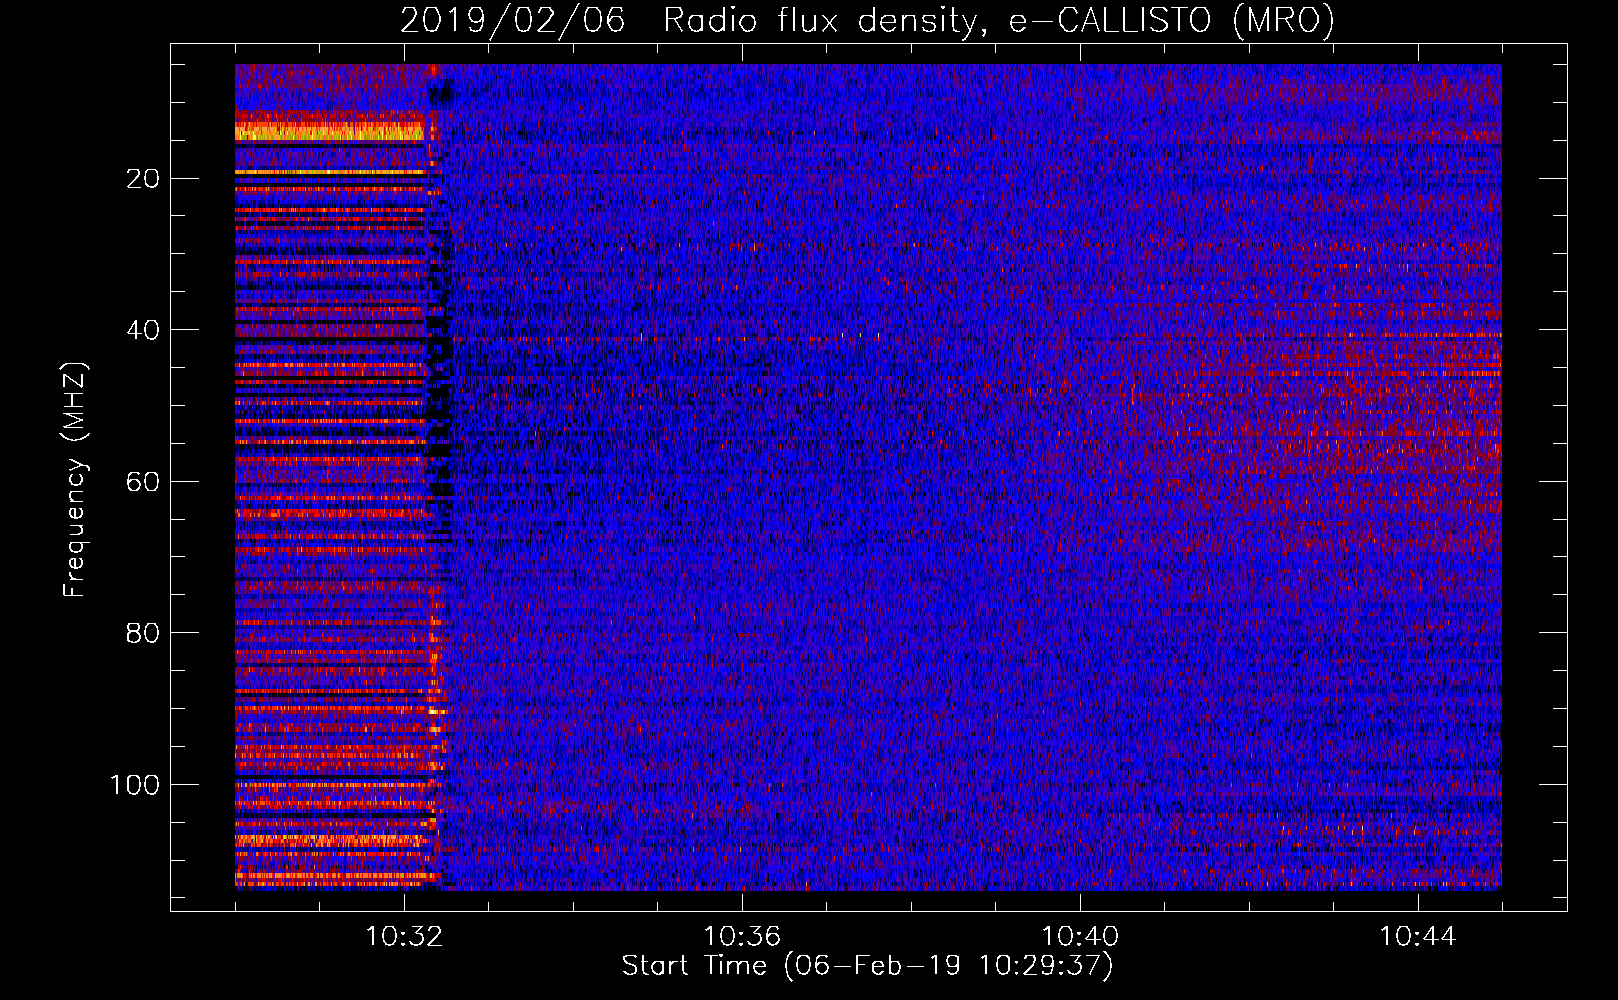Image resolution: width=1618 pixels, height=1000 pixels.
Task: Click the '10:44' time tick label
Action: (1418, 937)
